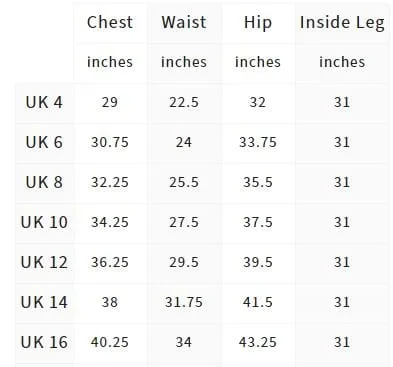Select the UK 16 row label

point(44,342)
